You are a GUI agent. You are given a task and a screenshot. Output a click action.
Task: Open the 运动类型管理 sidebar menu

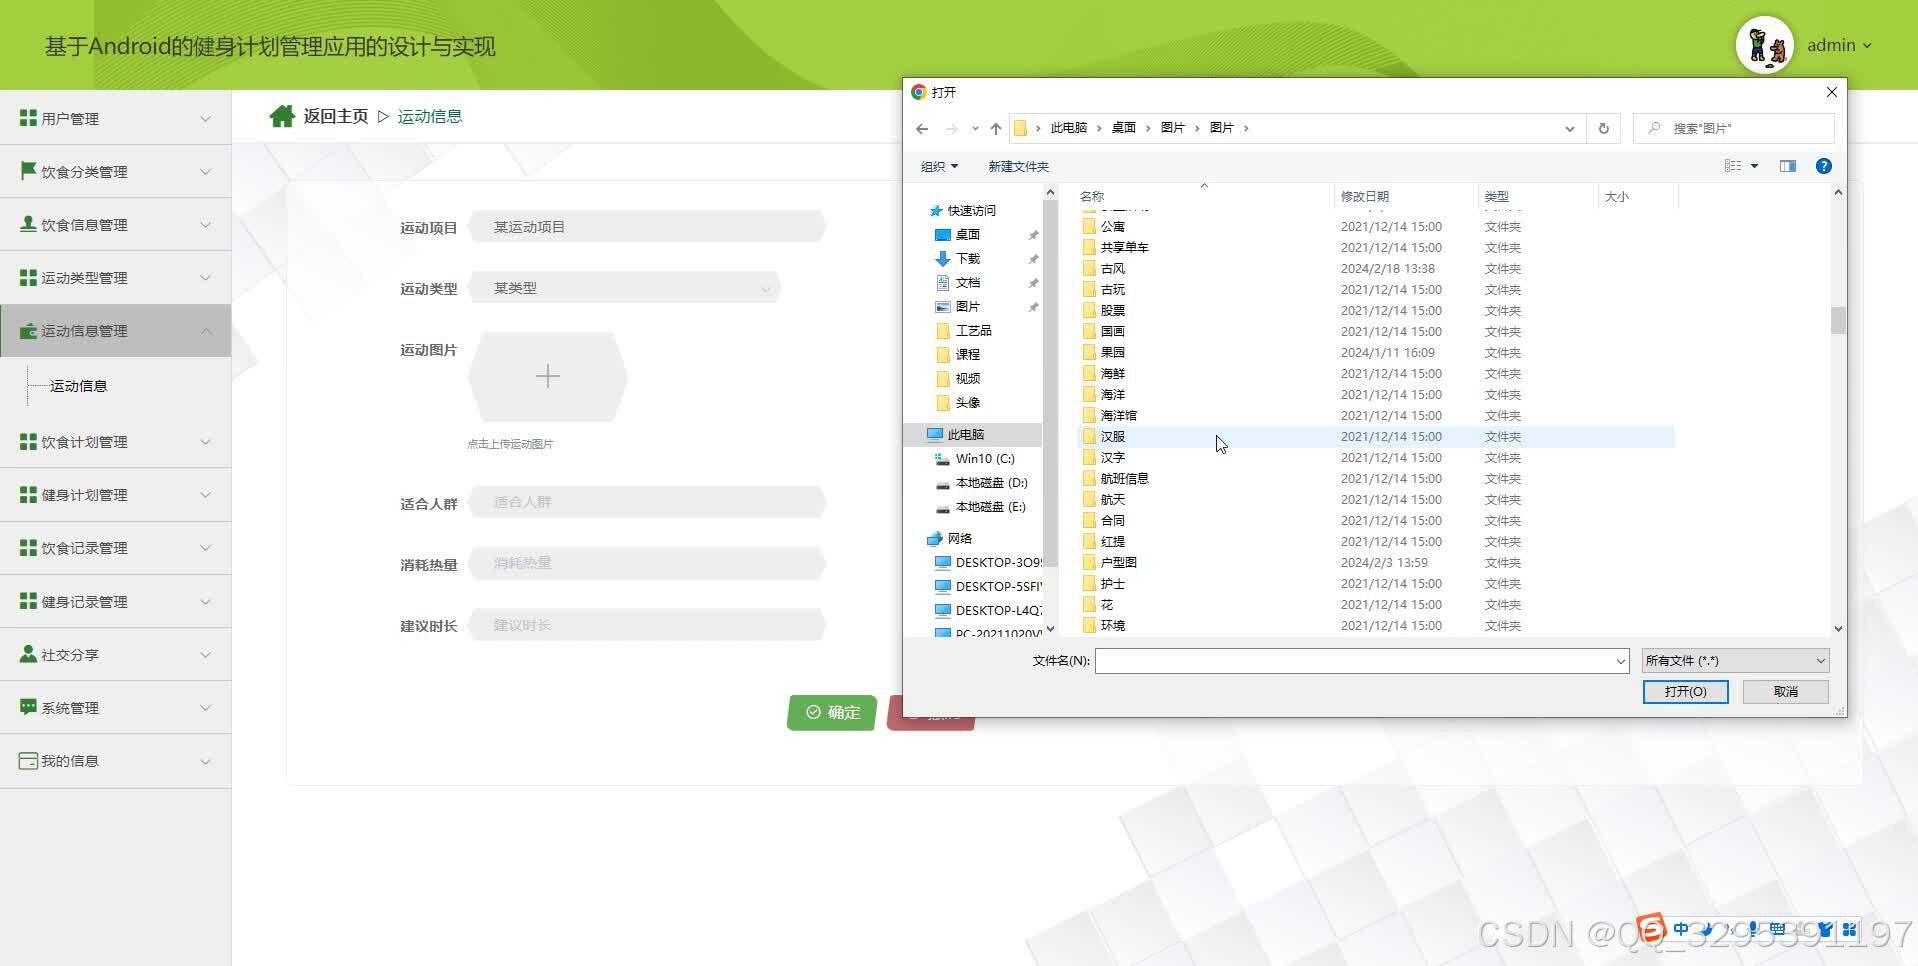(116, 278)
